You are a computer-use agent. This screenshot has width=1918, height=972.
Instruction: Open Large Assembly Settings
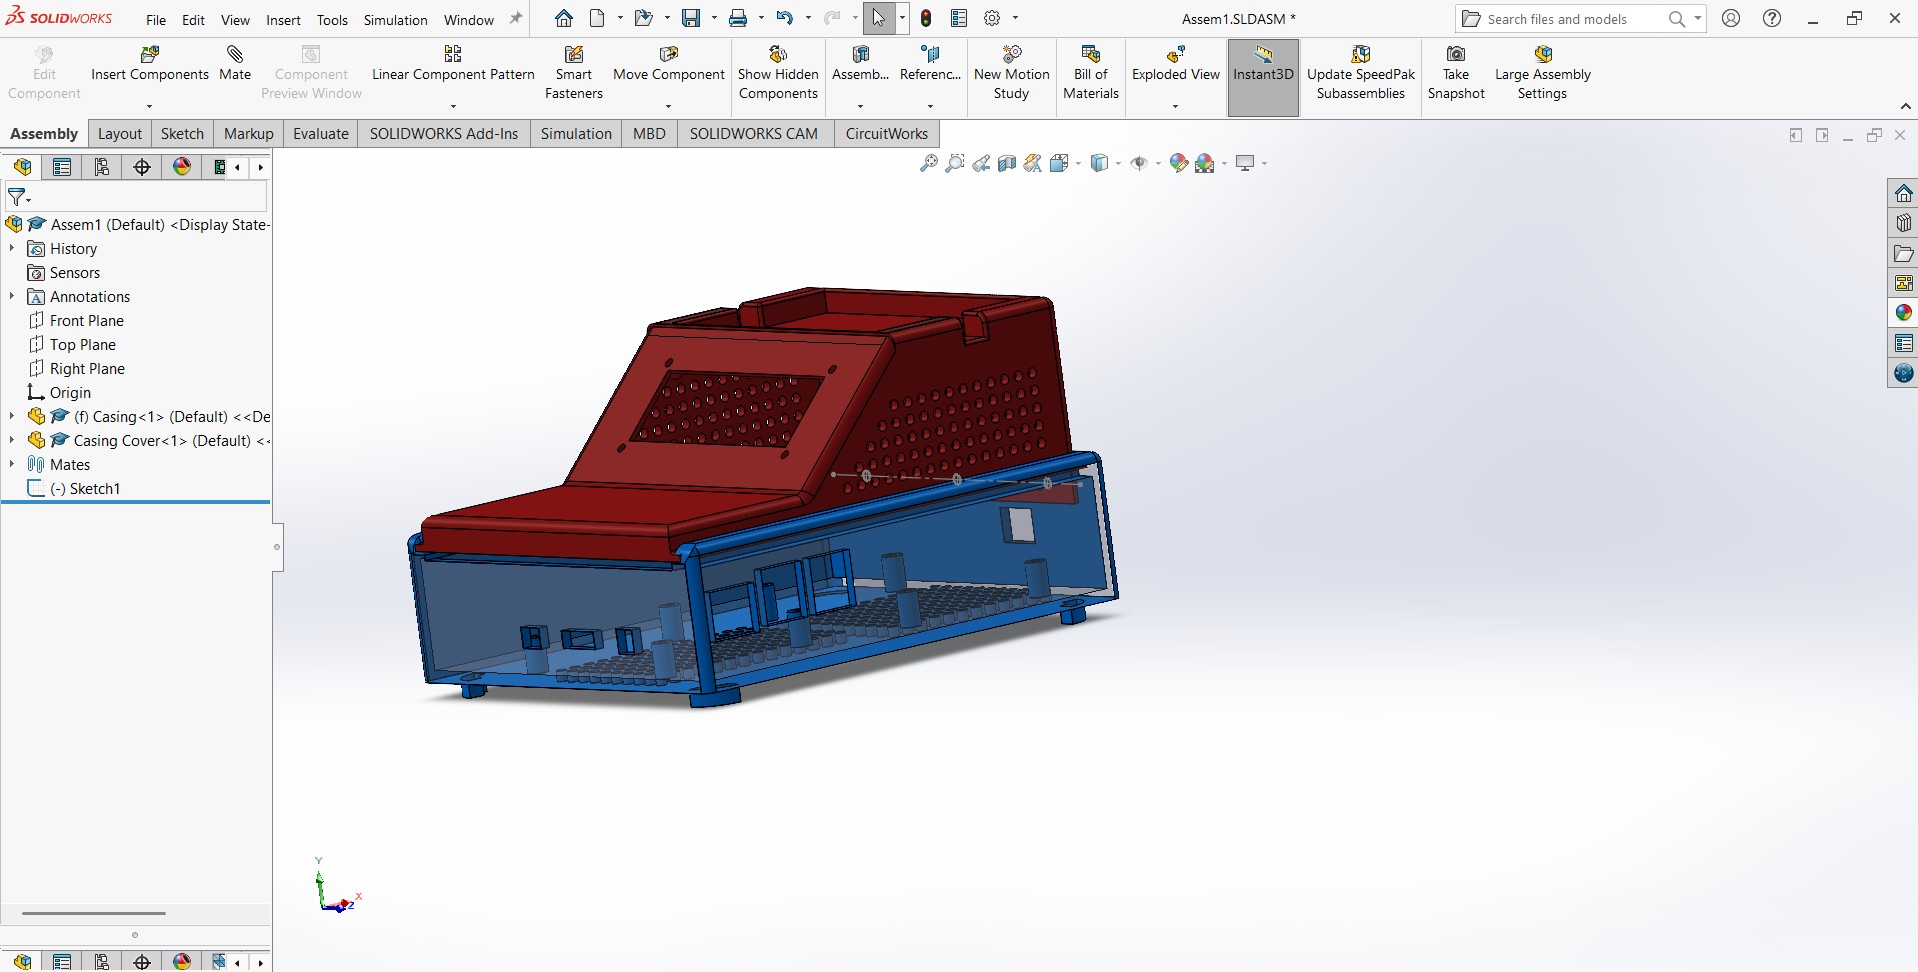[x=1542, y=73]
